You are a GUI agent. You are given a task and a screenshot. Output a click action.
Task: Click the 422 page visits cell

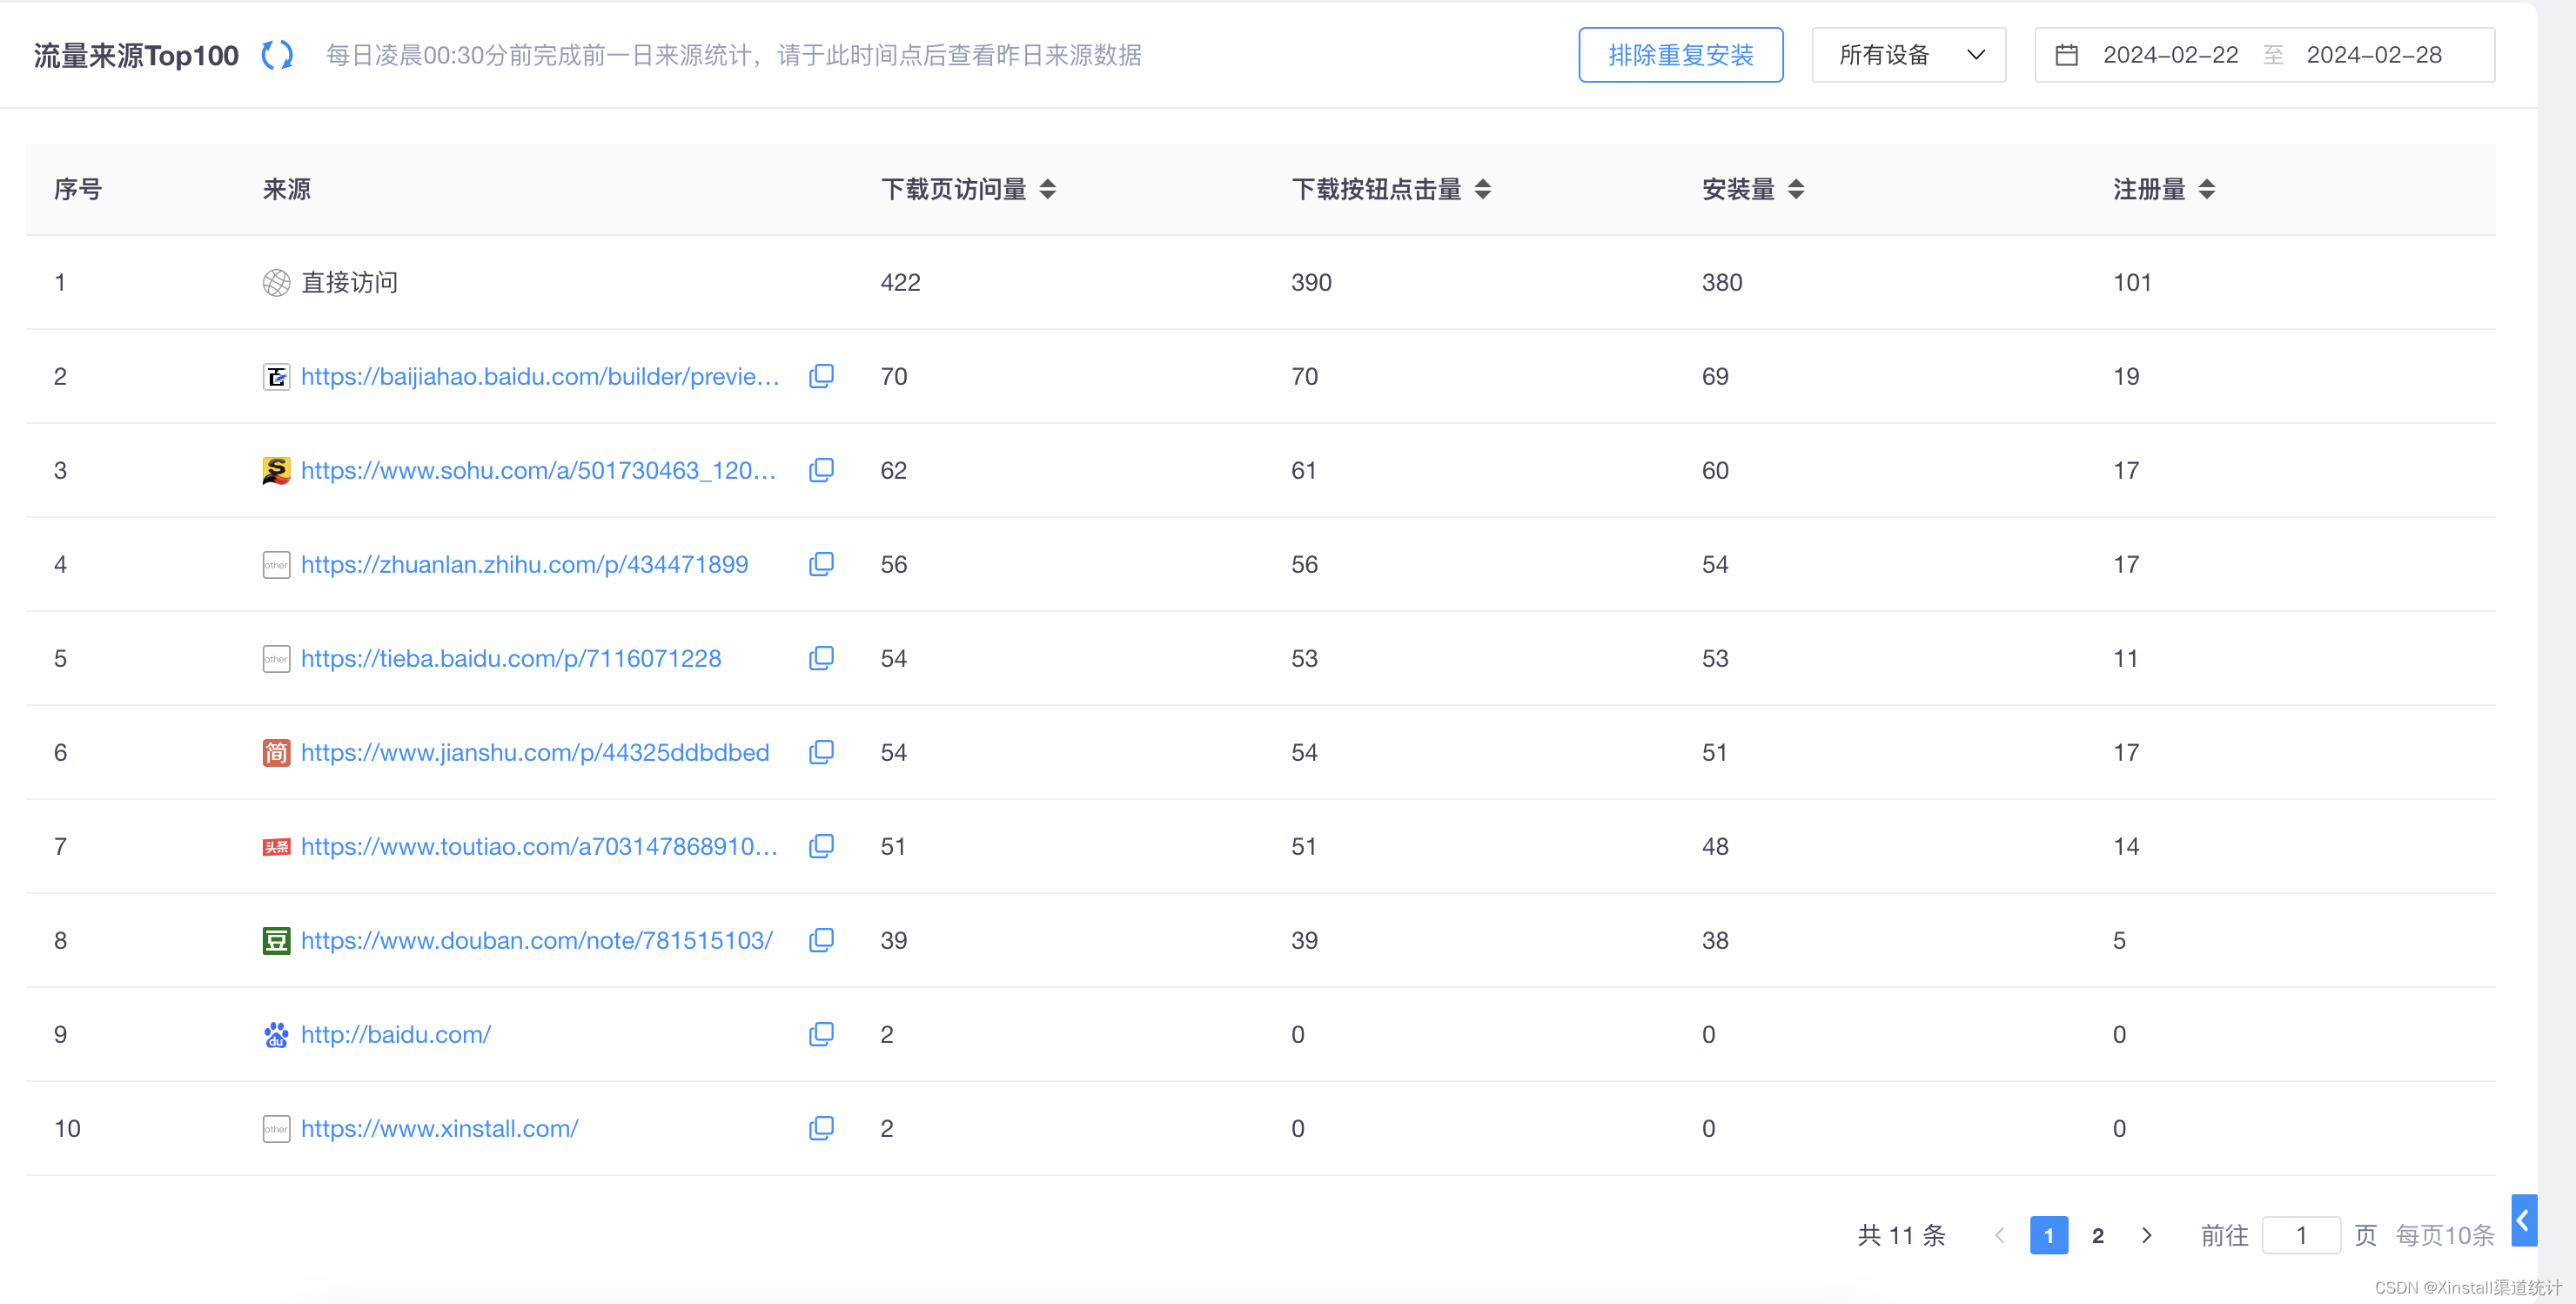[x=900, y=283]
